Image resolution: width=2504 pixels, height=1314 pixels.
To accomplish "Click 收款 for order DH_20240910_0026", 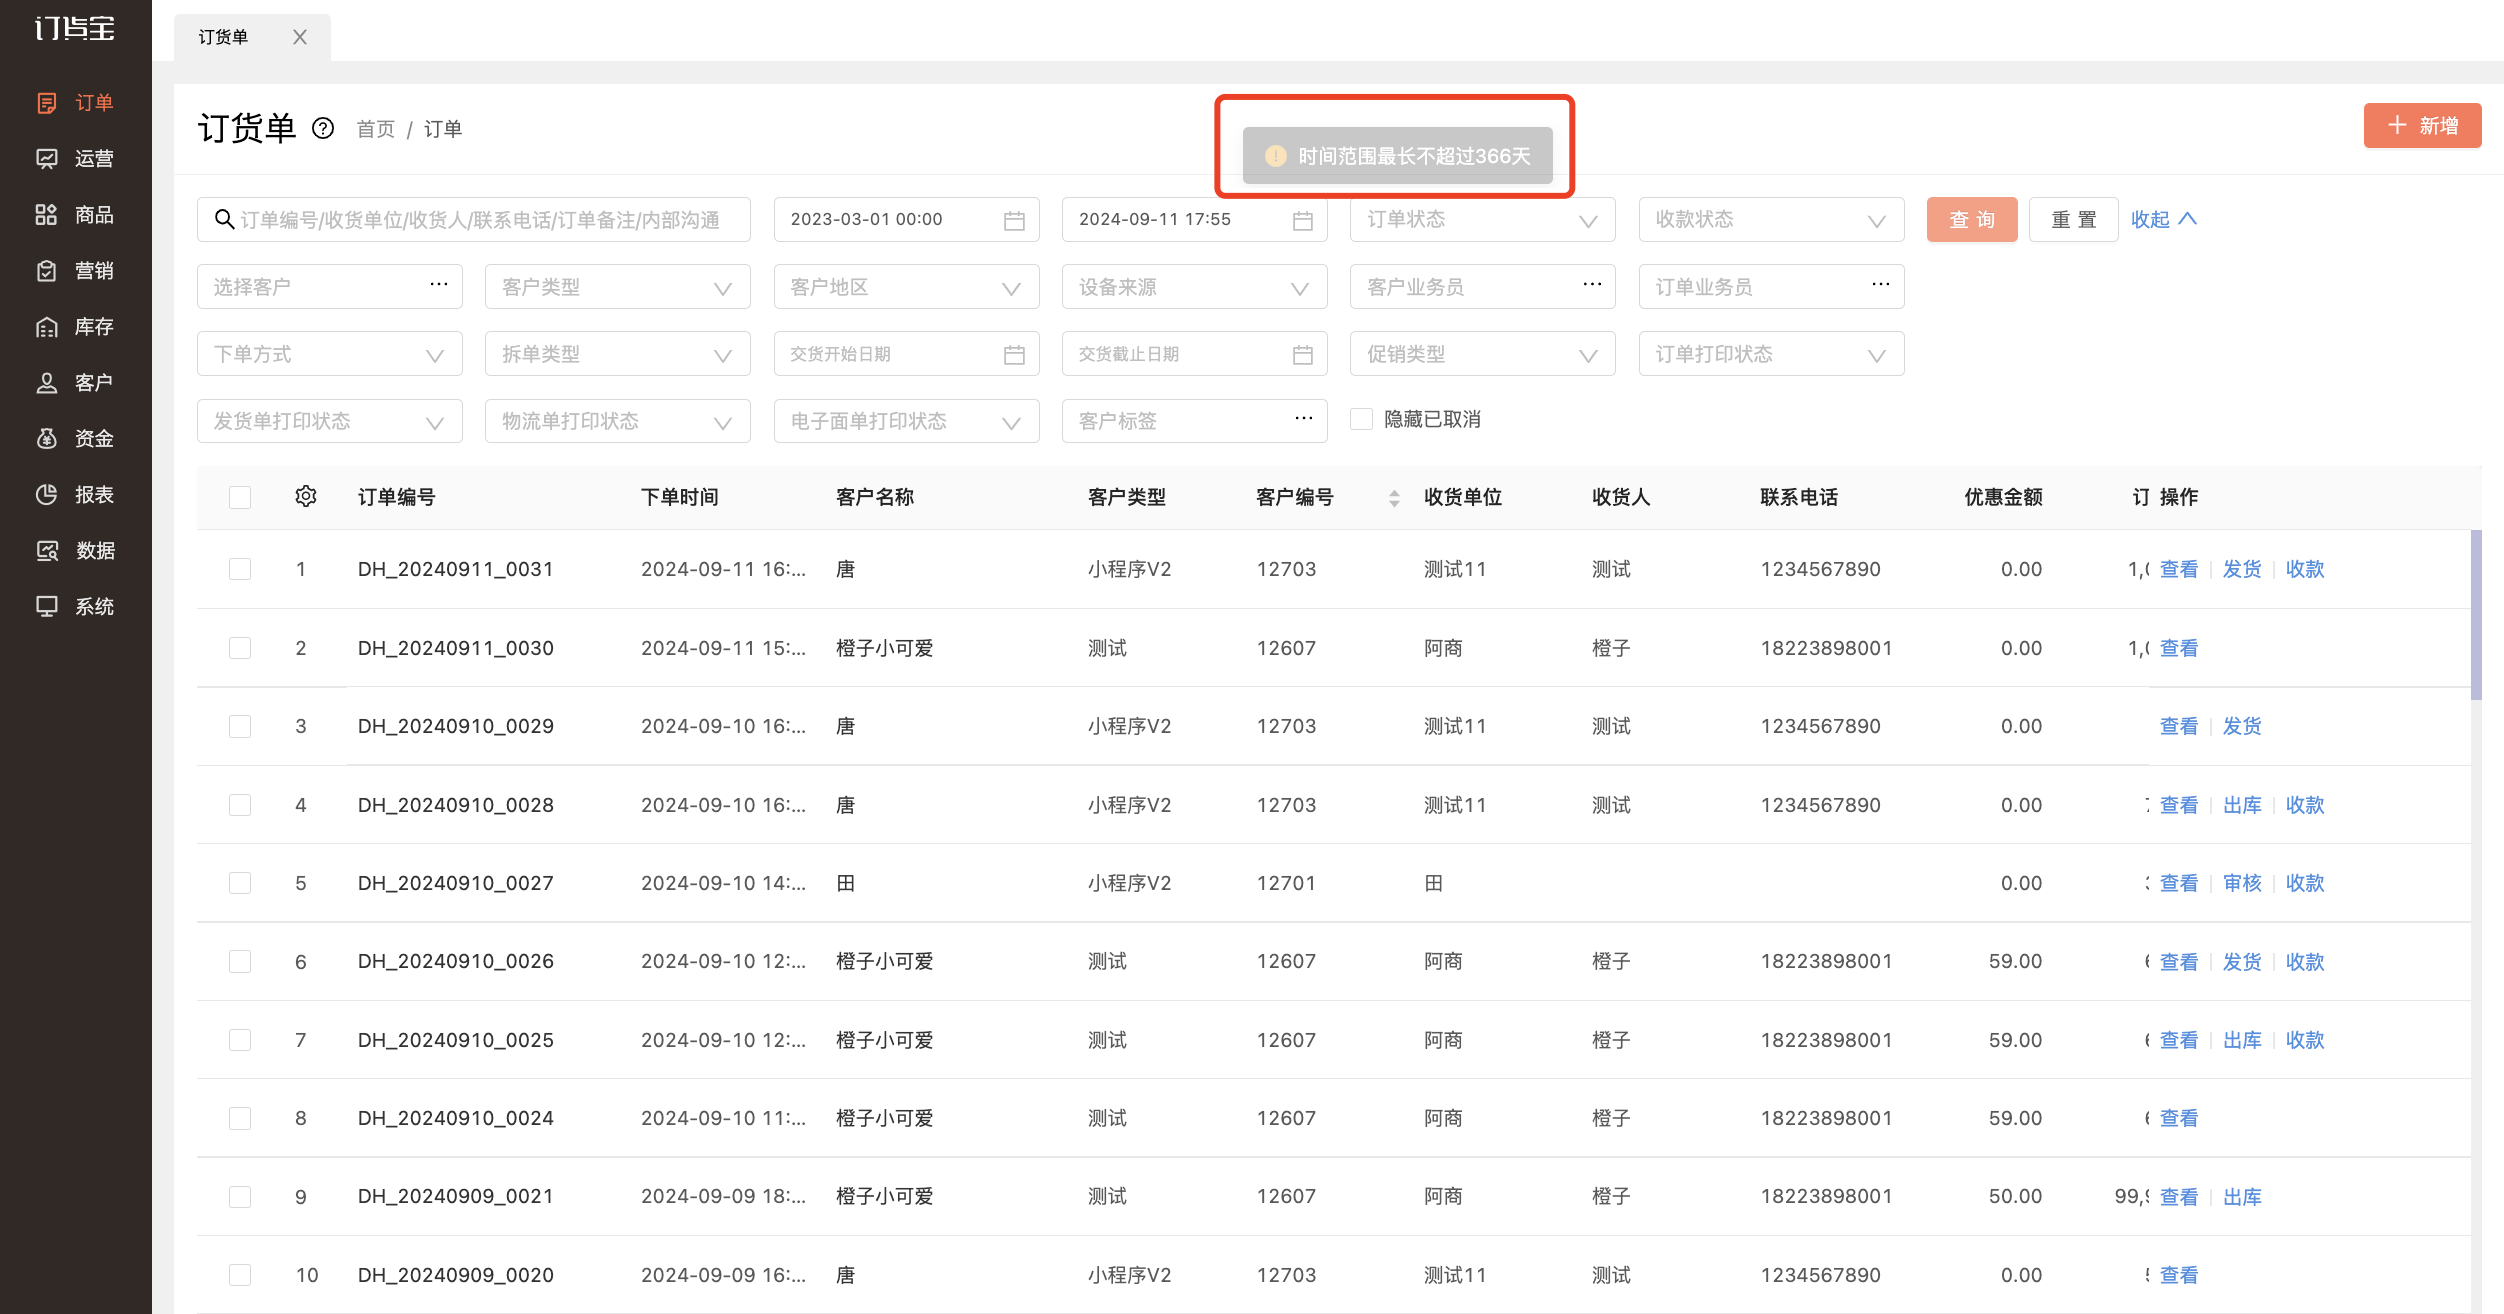I will [2305, 962].
